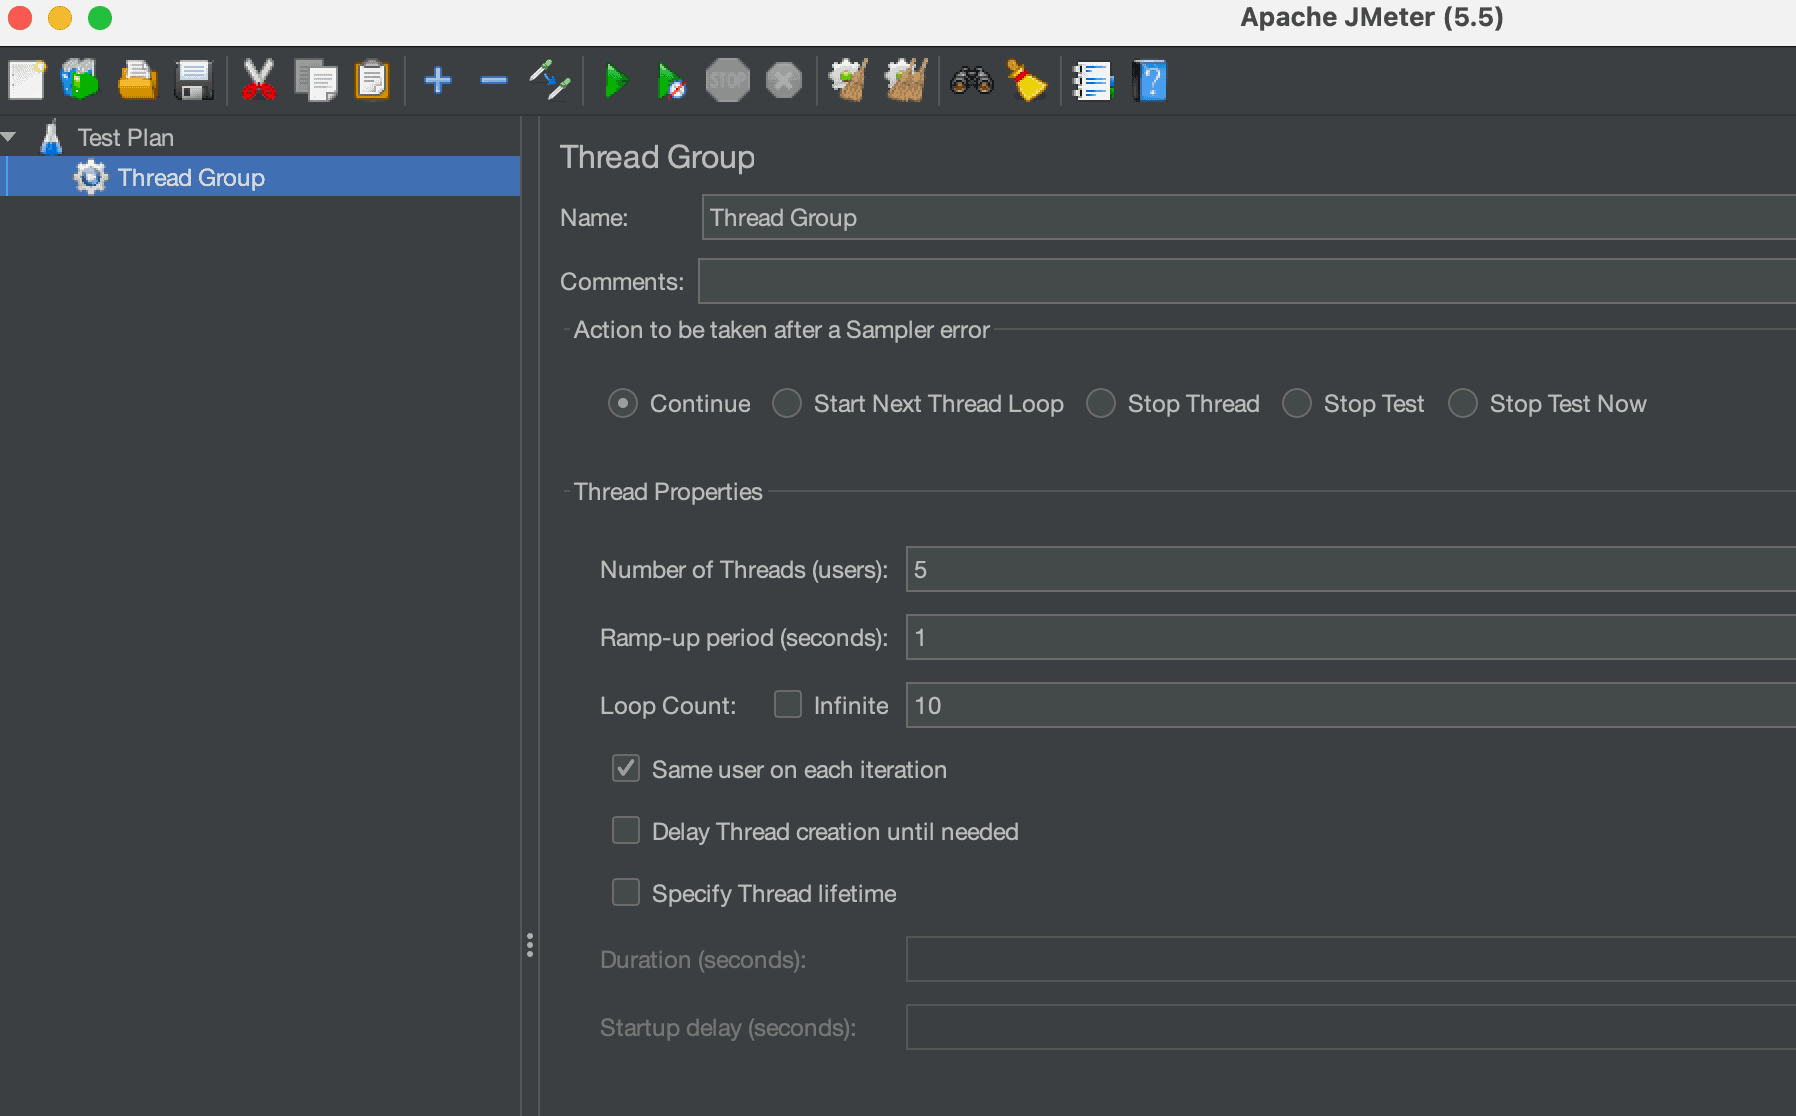
Task: Save the current test plan
Action: click(194, 80)
